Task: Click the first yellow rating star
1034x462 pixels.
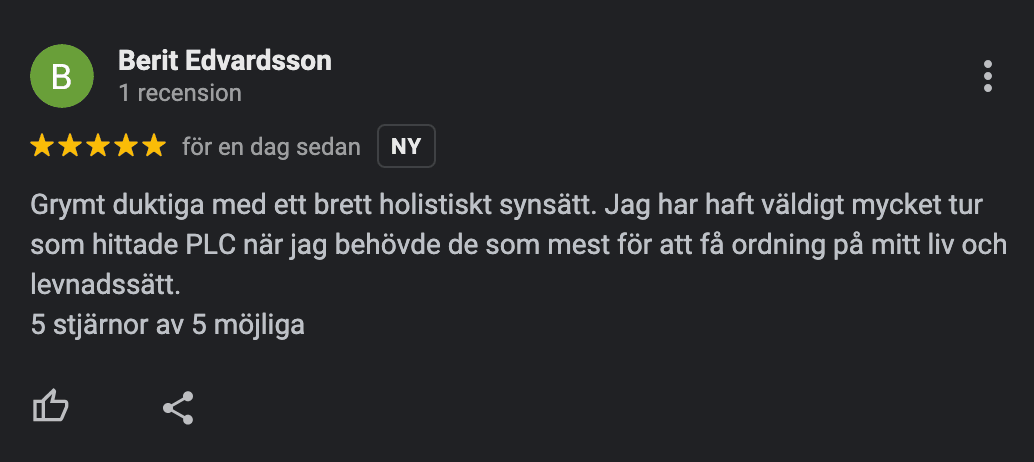Action: [42, 146]
